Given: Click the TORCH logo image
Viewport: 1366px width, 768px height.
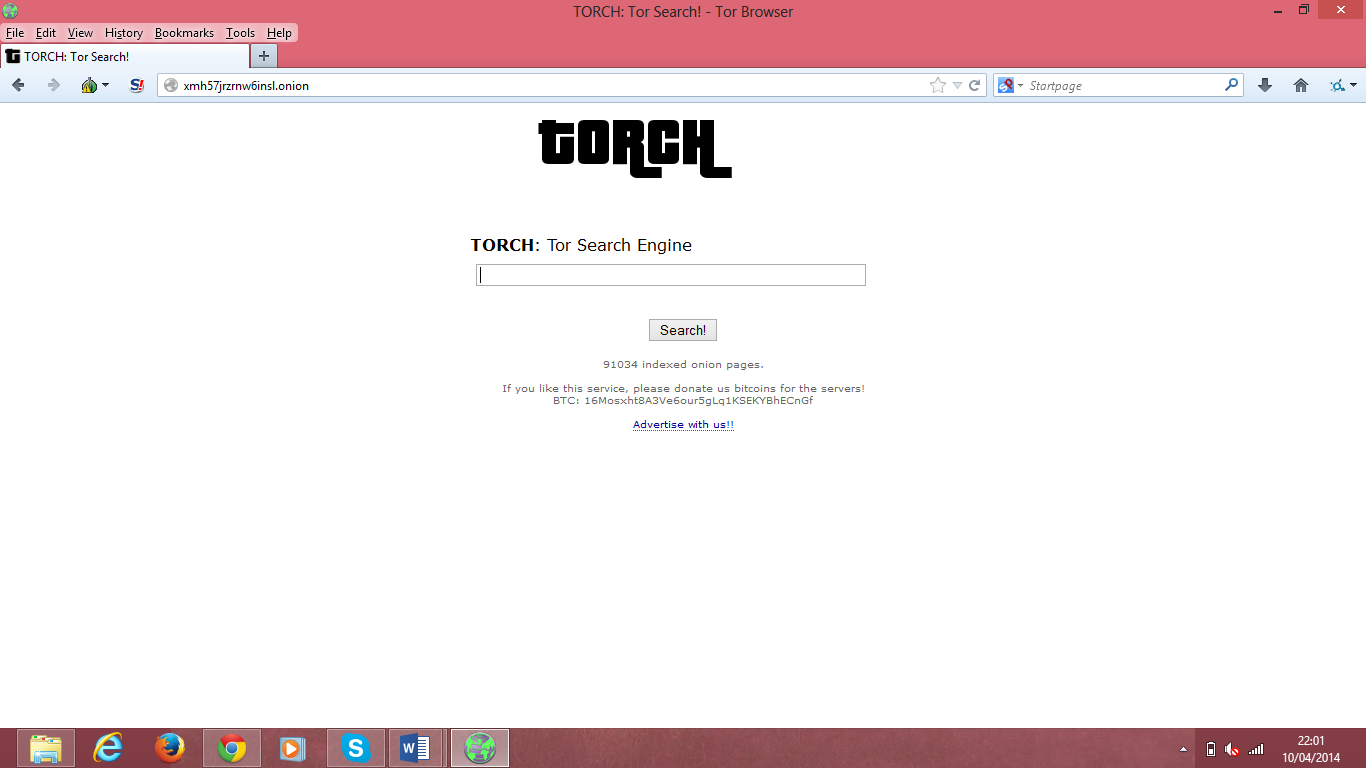Looking at the screenshot, I should (x=636, y=149).
